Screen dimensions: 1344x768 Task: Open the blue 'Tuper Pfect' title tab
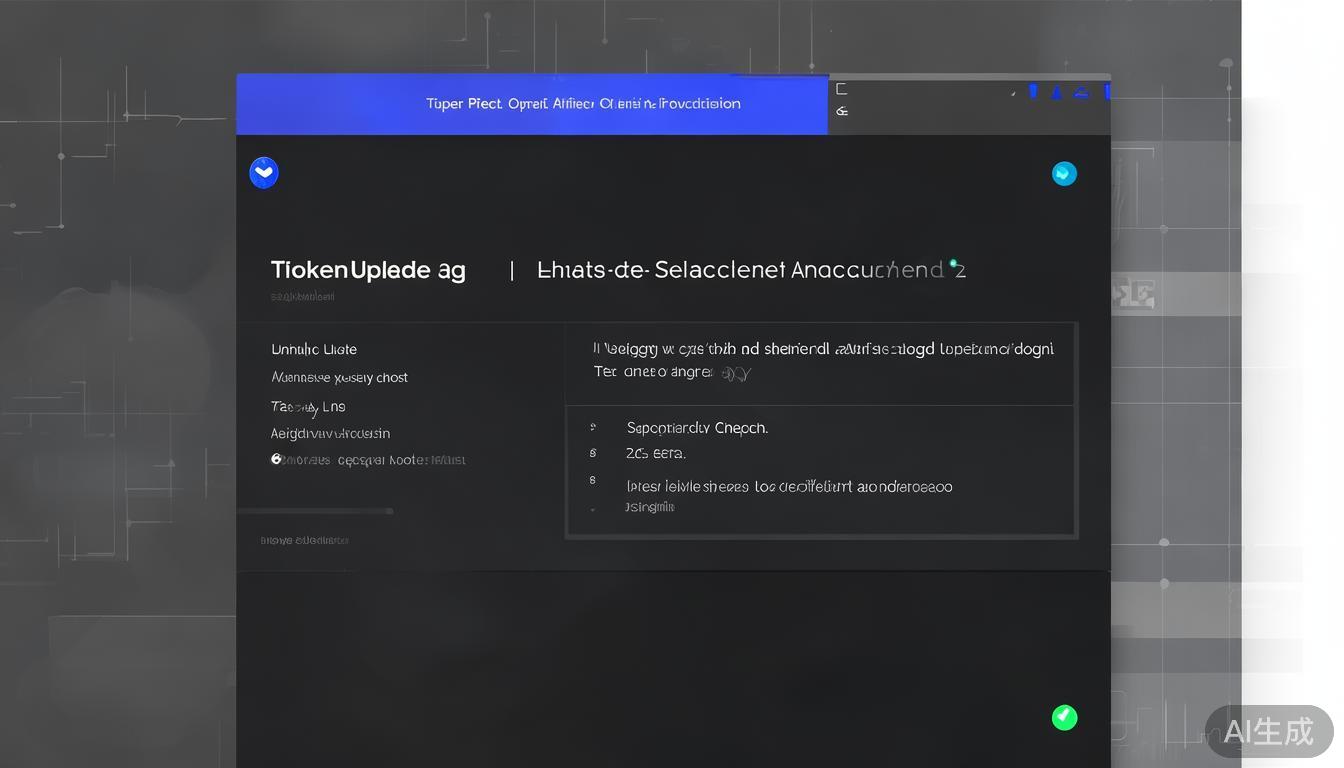point(582,104)
